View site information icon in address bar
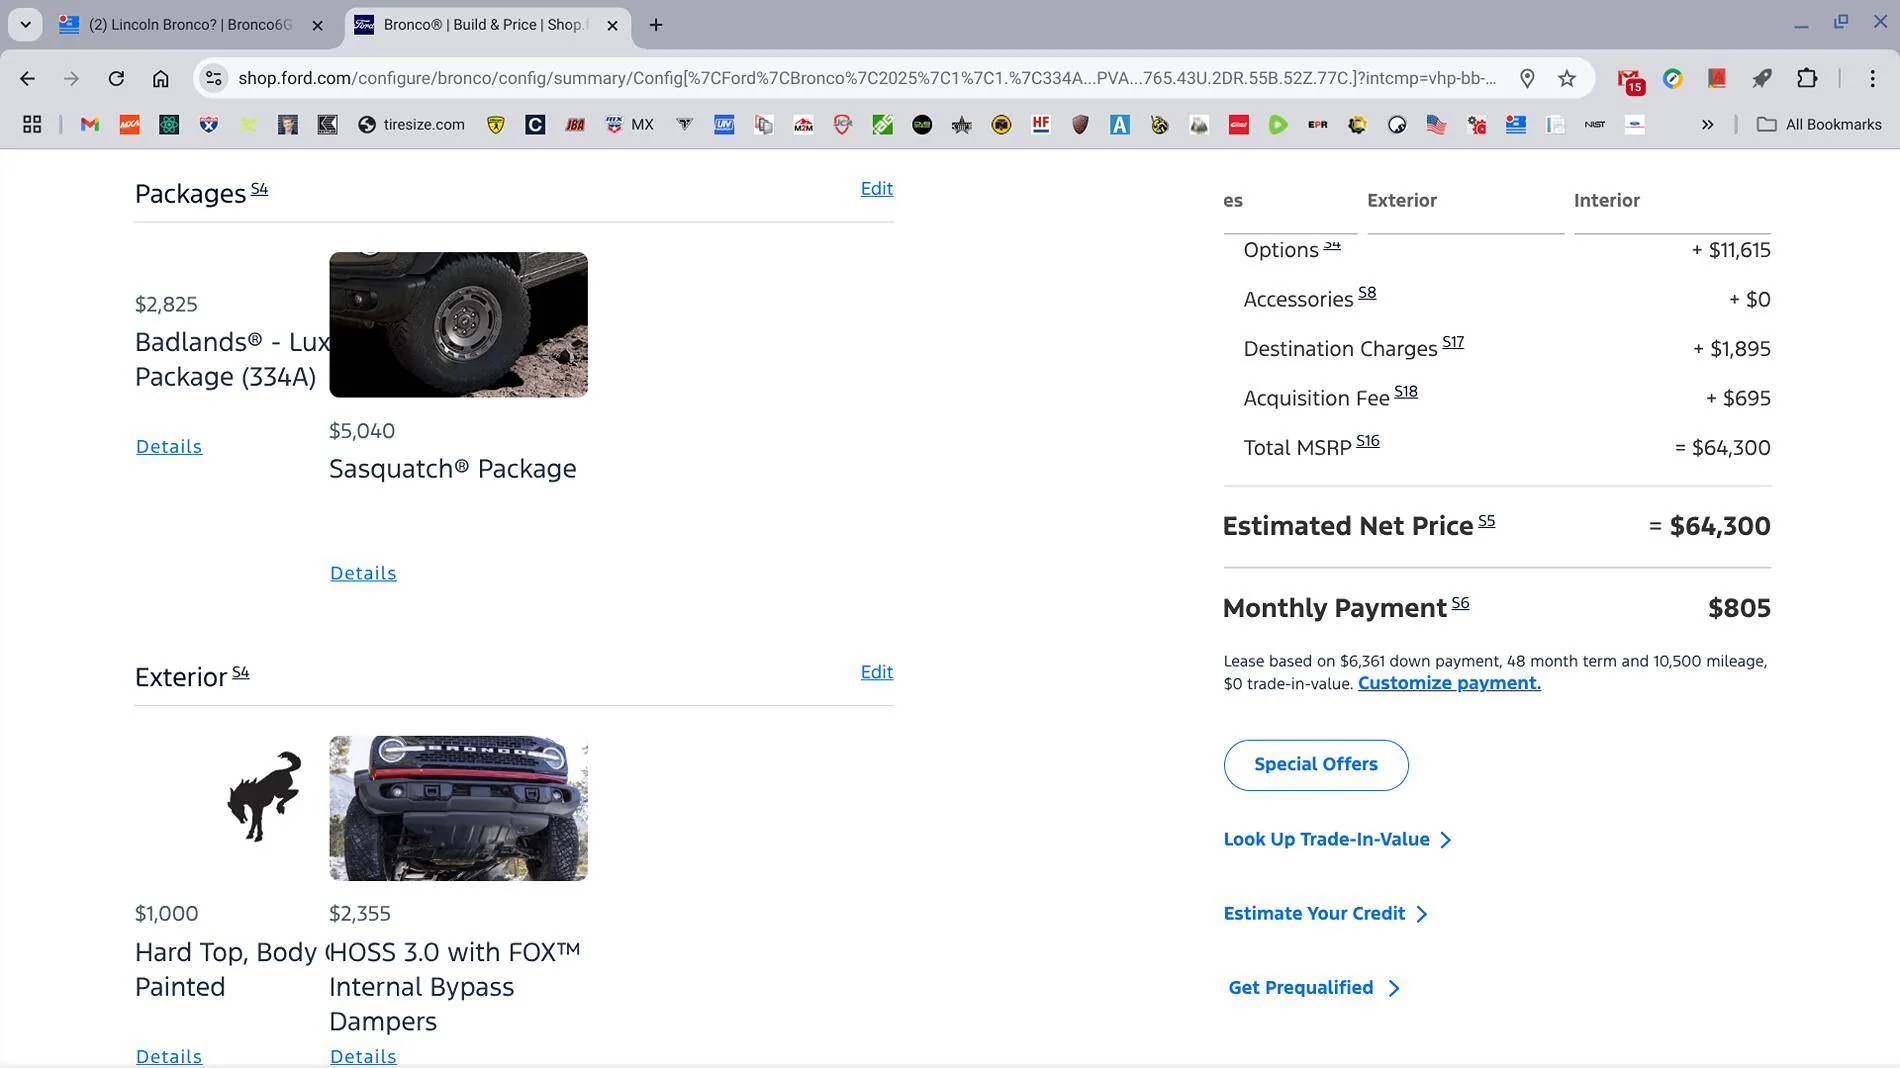 213,78
